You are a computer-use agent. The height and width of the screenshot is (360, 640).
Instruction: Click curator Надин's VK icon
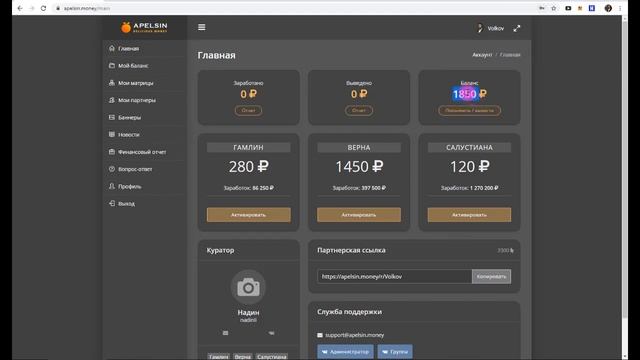(x=271, y=333)
